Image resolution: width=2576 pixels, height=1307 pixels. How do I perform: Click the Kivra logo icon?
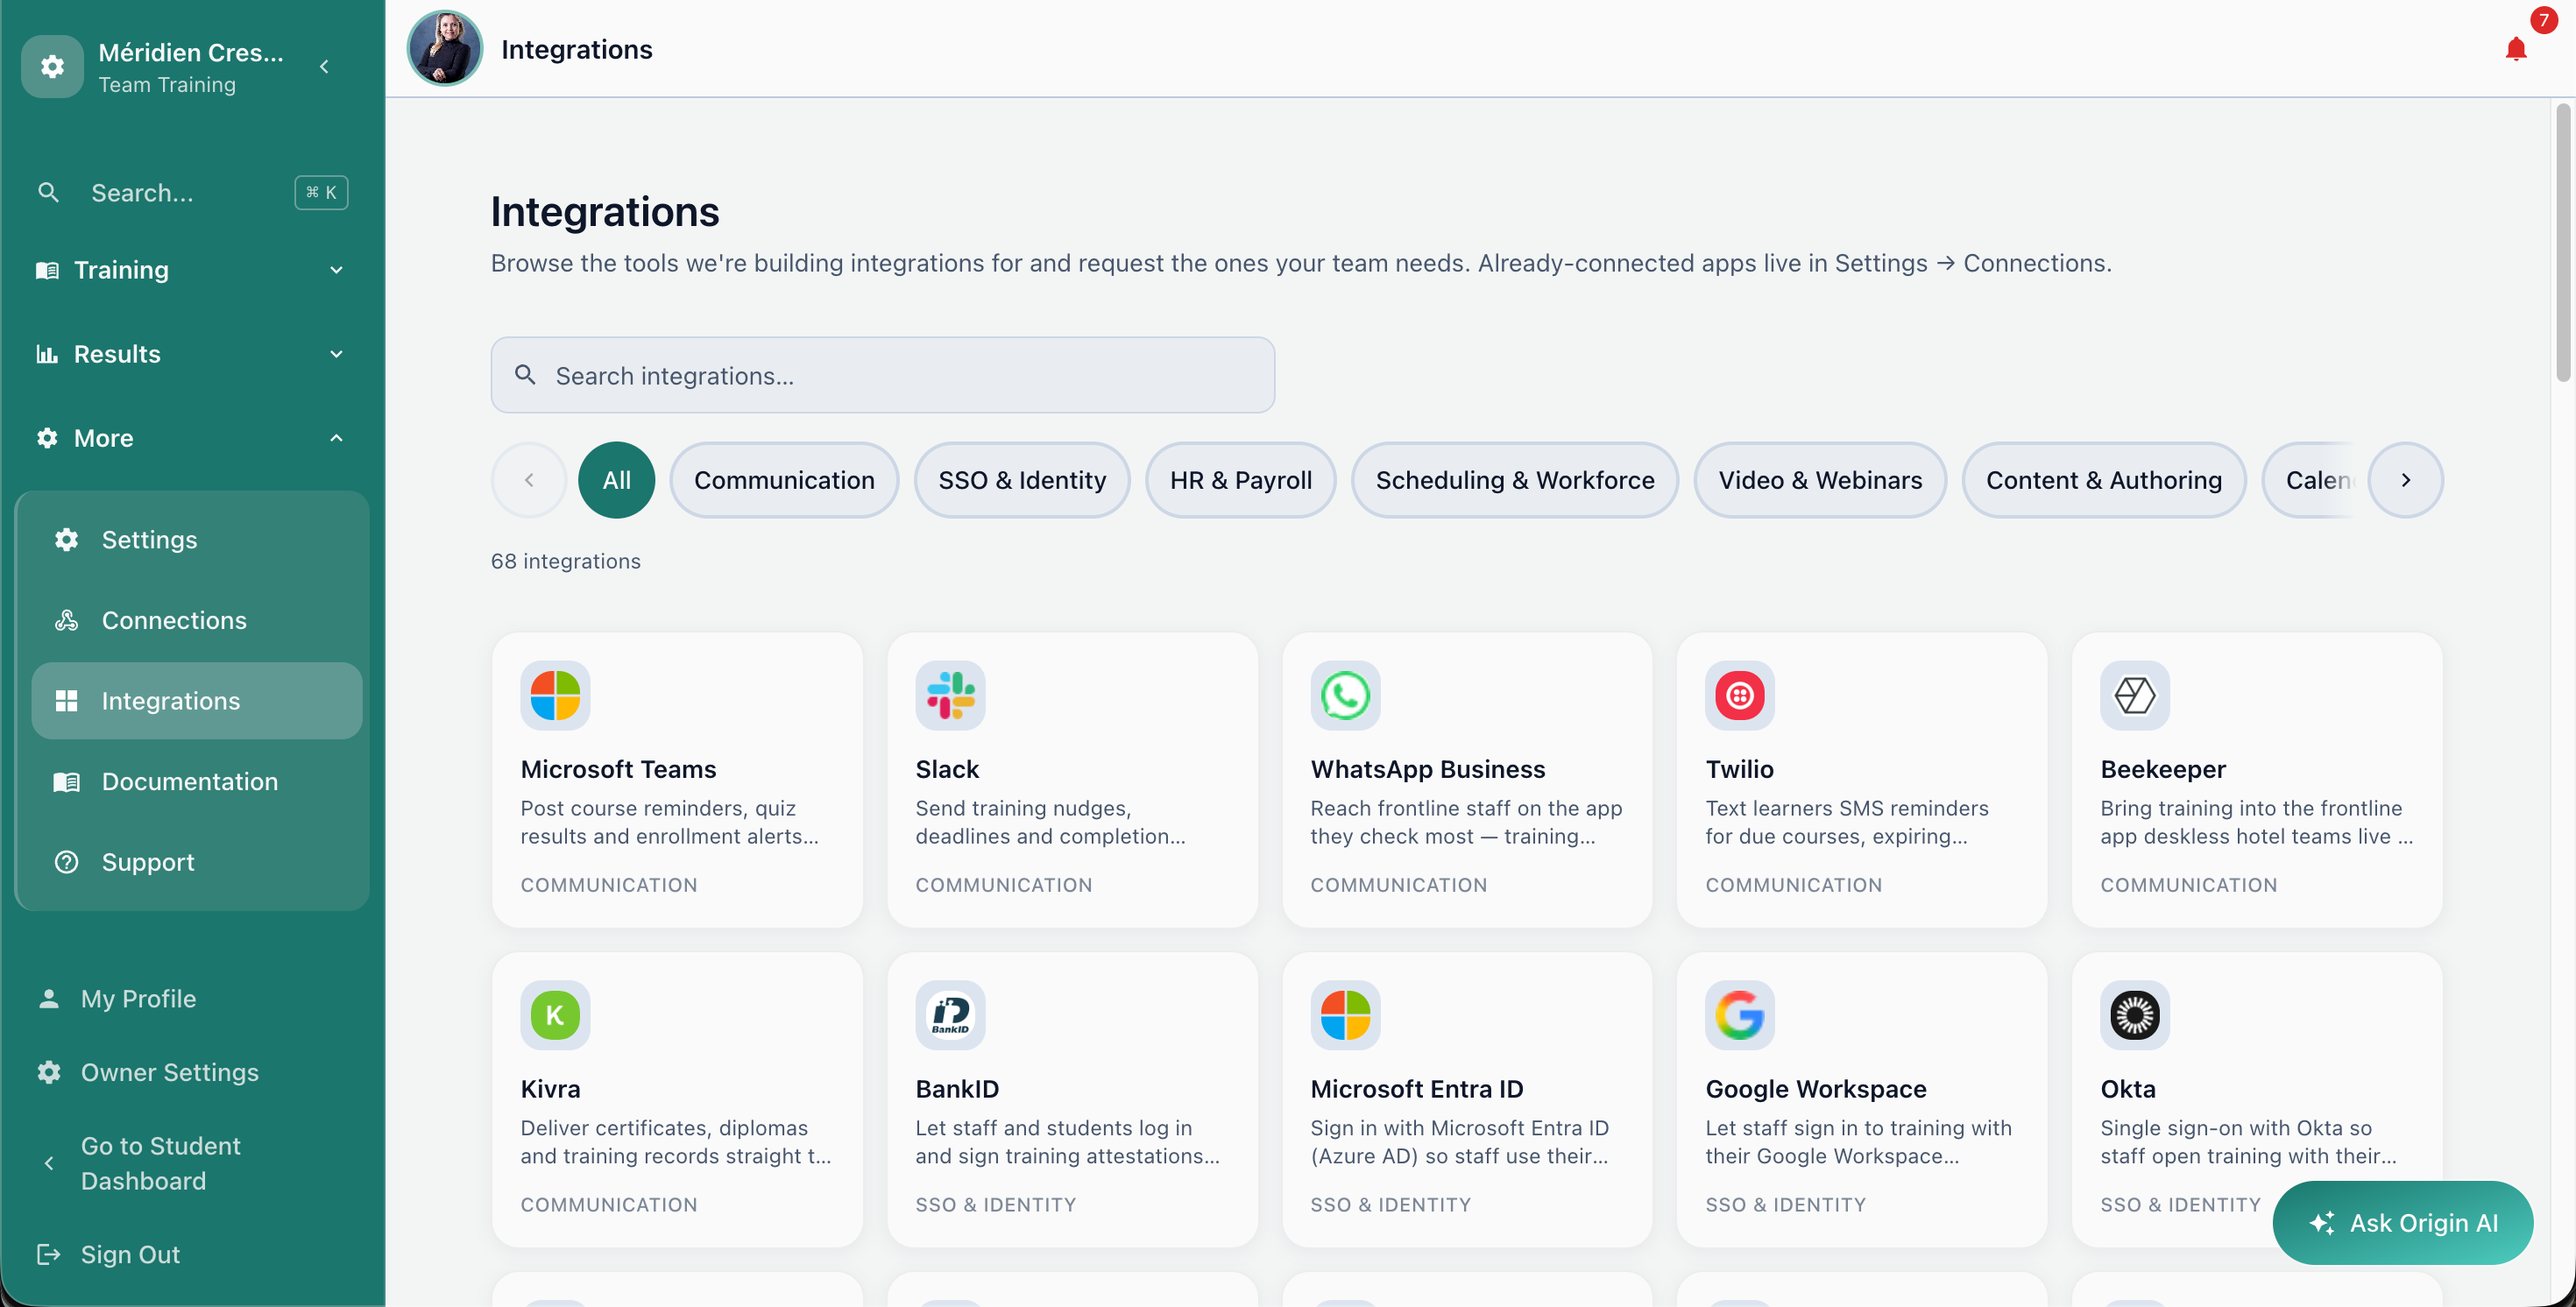[555, 1015]
